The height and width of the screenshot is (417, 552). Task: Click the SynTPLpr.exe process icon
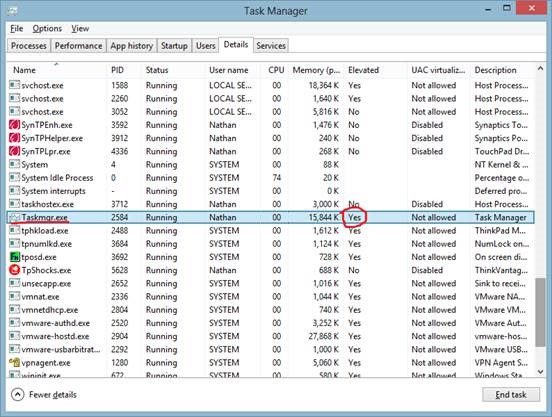click(14, 151)
